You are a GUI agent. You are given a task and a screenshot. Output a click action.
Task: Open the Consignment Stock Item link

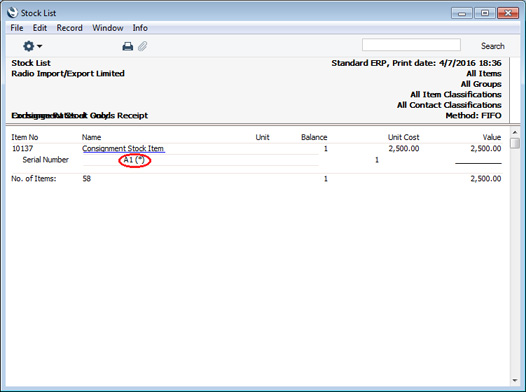pyautogui.click(x=123, y=149)
